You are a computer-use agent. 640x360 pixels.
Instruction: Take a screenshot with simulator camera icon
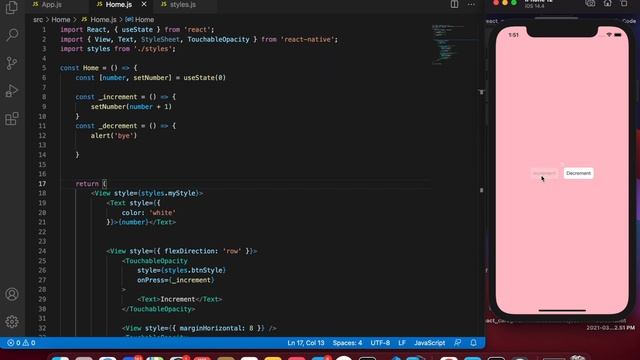pyautogui.click(x=590, y=3)
